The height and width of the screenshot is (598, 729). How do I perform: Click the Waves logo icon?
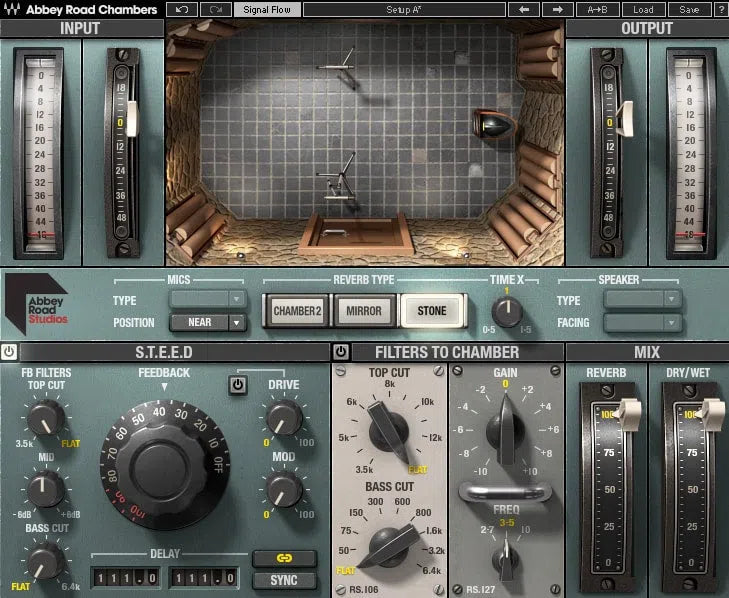pos(11,9)
